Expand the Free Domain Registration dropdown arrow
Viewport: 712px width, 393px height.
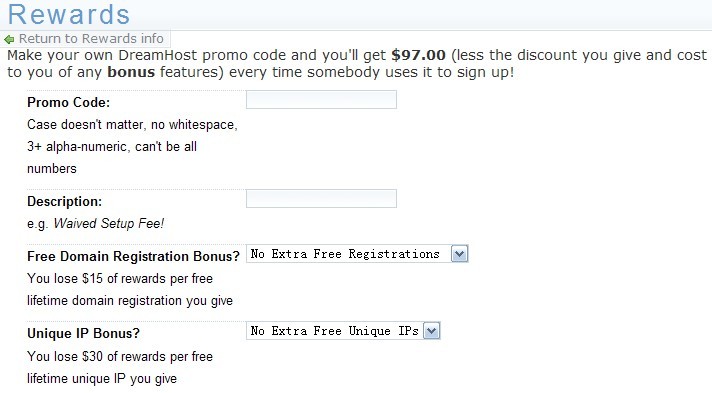click(459, 254)
